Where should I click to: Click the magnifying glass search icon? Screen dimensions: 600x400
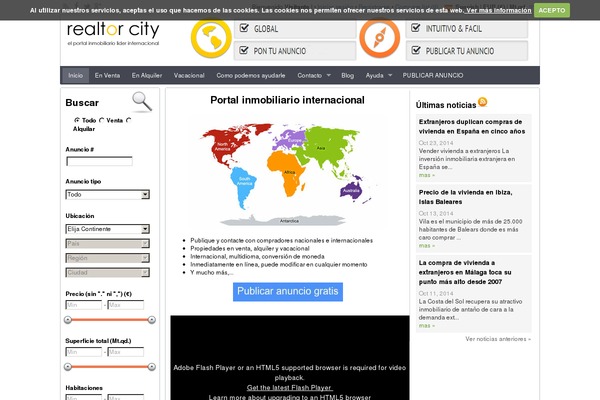pyautogui.click(x=142, y=101)
